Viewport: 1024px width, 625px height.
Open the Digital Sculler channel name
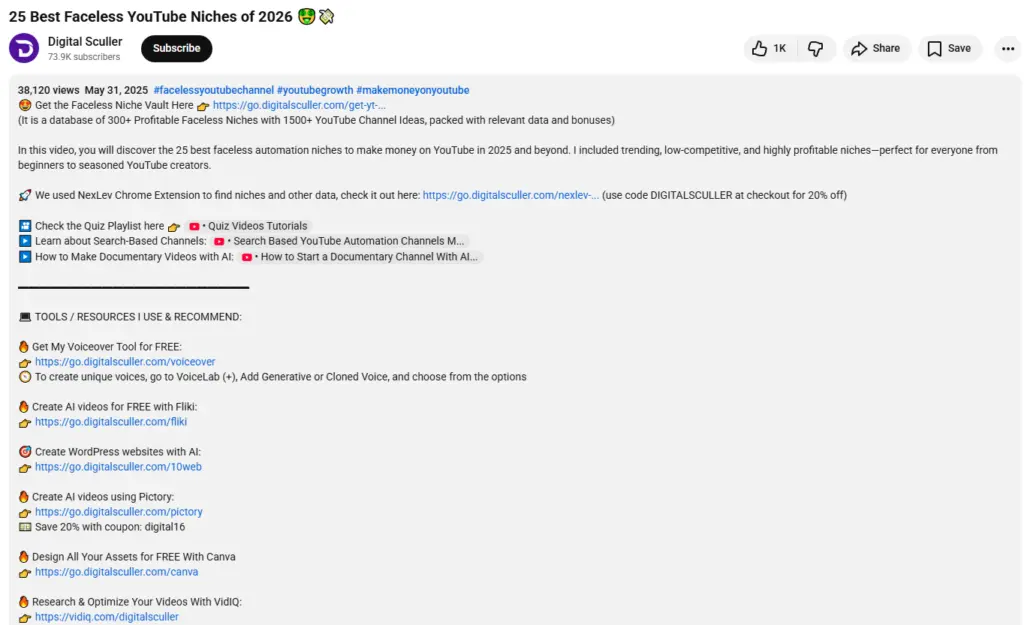pos(85,41)
